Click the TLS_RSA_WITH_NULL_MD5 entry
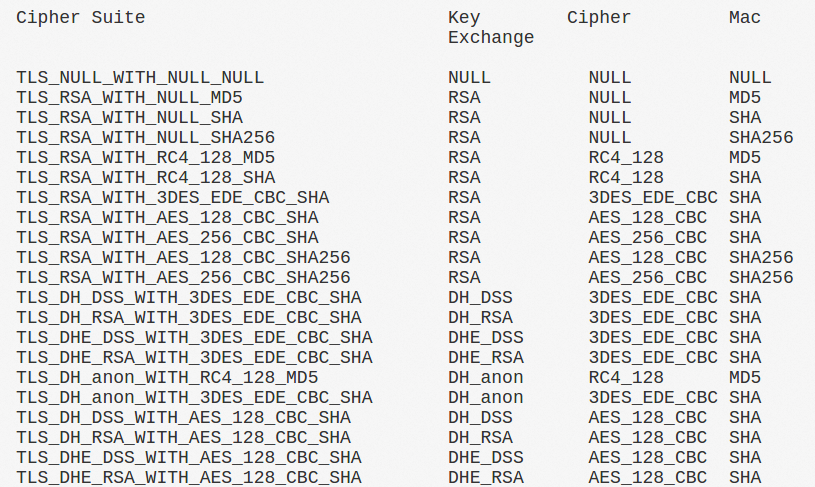The width and height of the screenshot is (815, 487). pyautogui.click(x=129, y=98)
